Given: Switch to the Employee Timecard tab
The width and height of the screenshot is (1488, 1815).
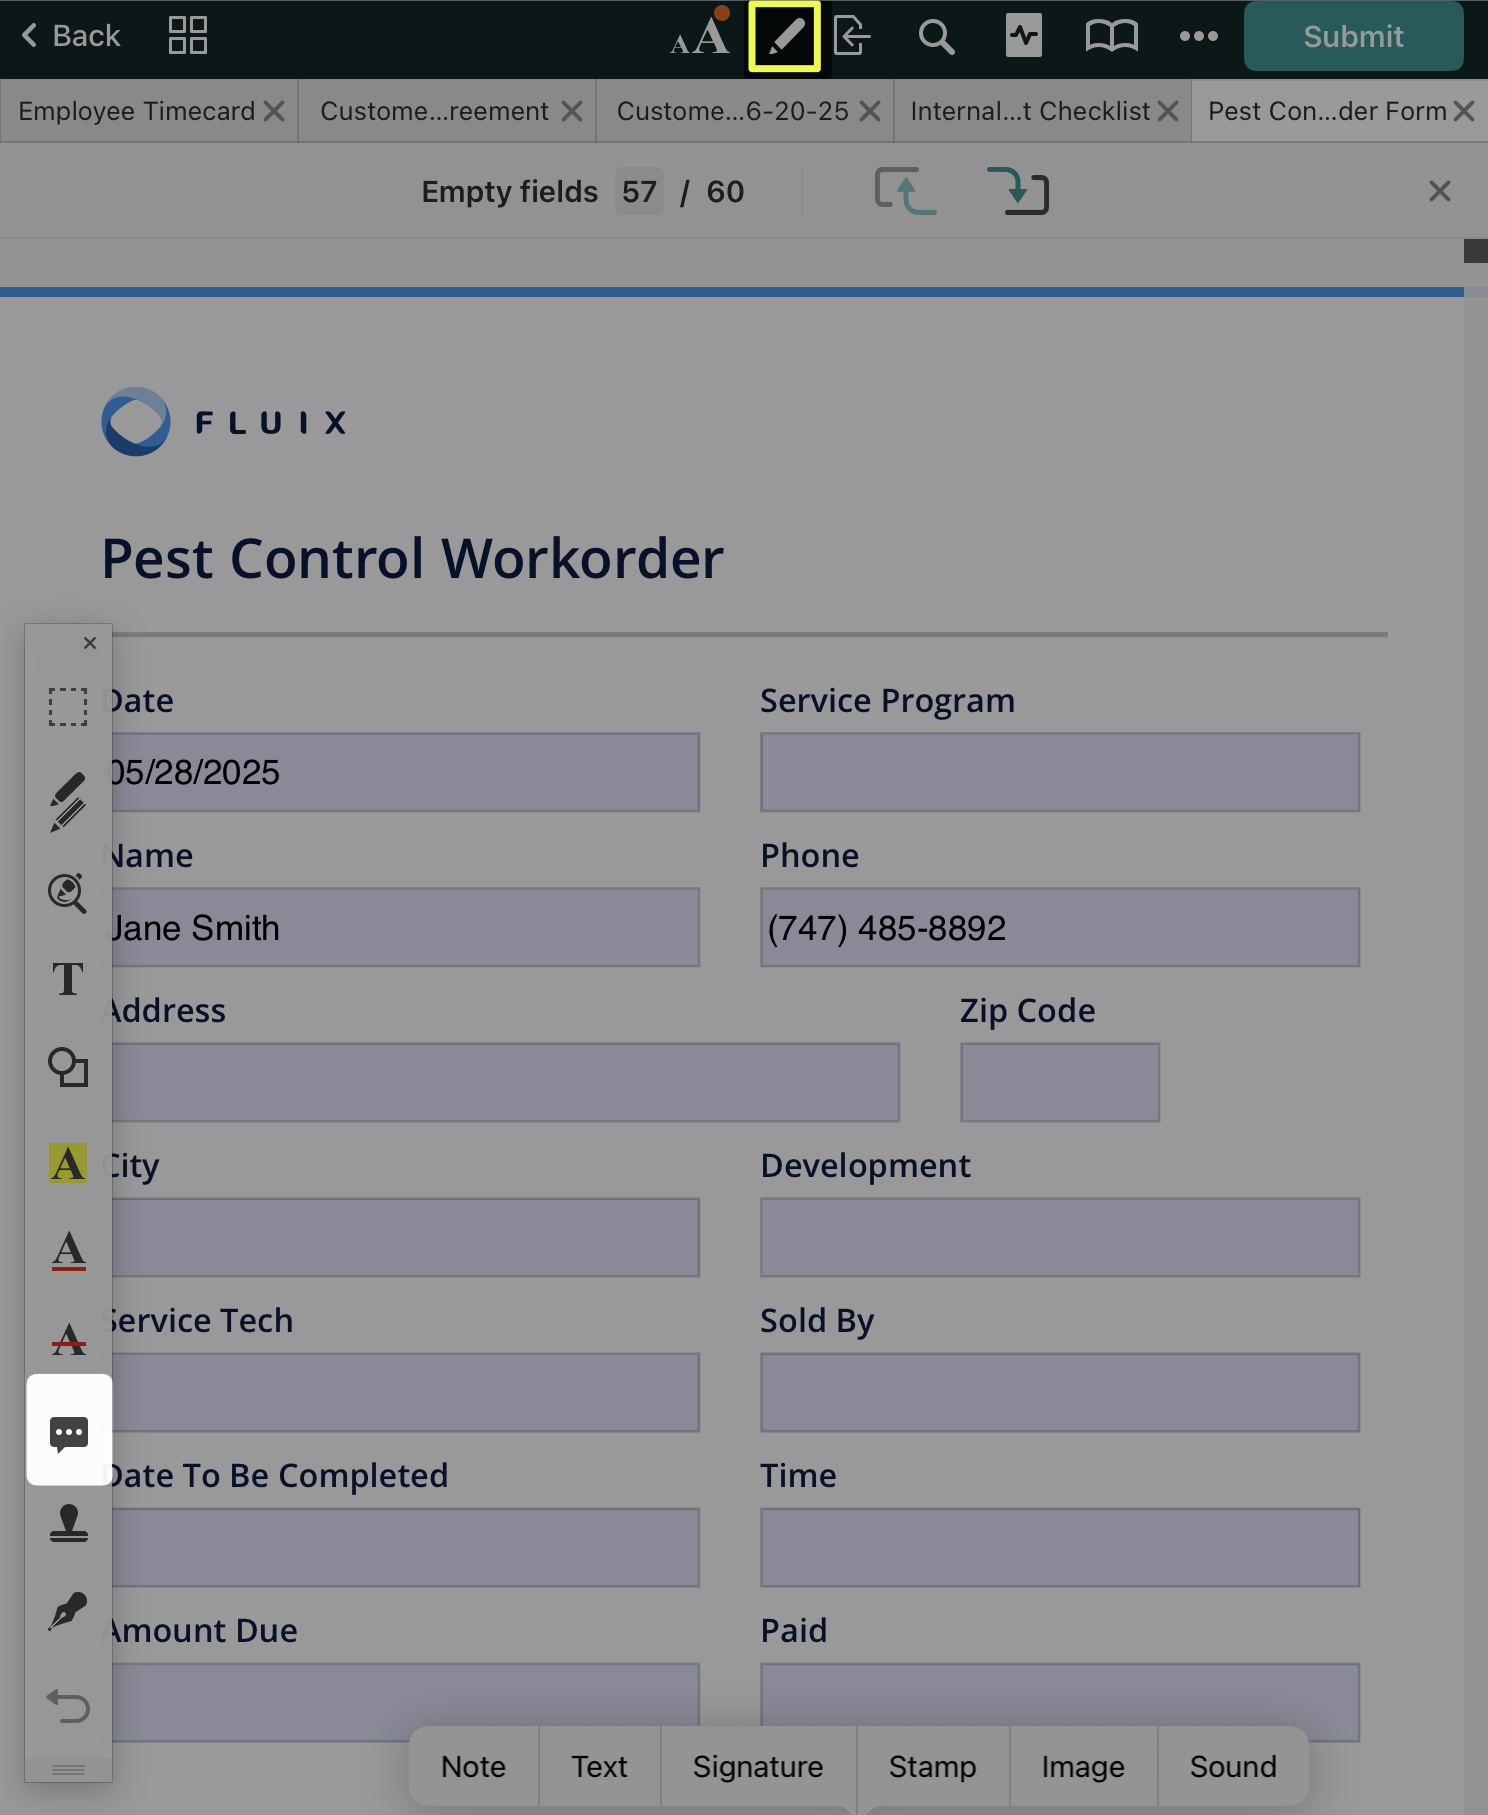Looking at the screenshot, I should click(x=137, y=111).
